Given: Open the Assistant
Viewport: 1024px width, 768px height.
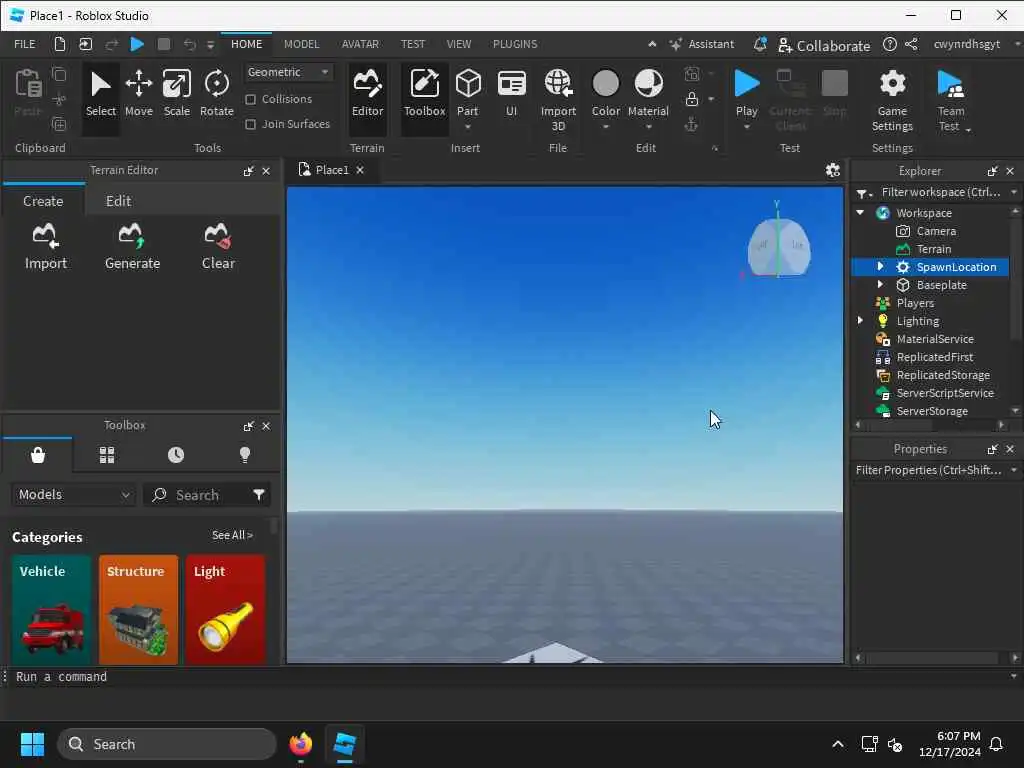Looking at the screenshot, I should pyautogui.click(x=702, y=44).
